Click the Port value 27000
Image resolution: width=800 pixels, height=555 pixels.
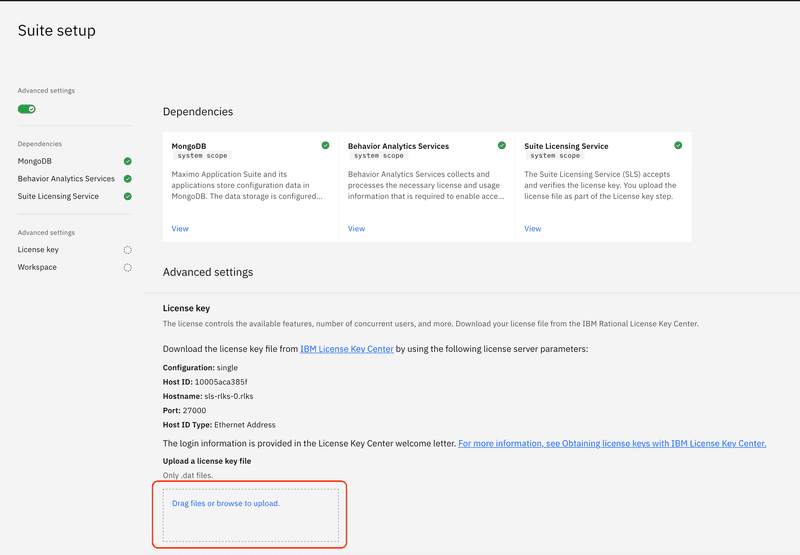tap(194, 410)
